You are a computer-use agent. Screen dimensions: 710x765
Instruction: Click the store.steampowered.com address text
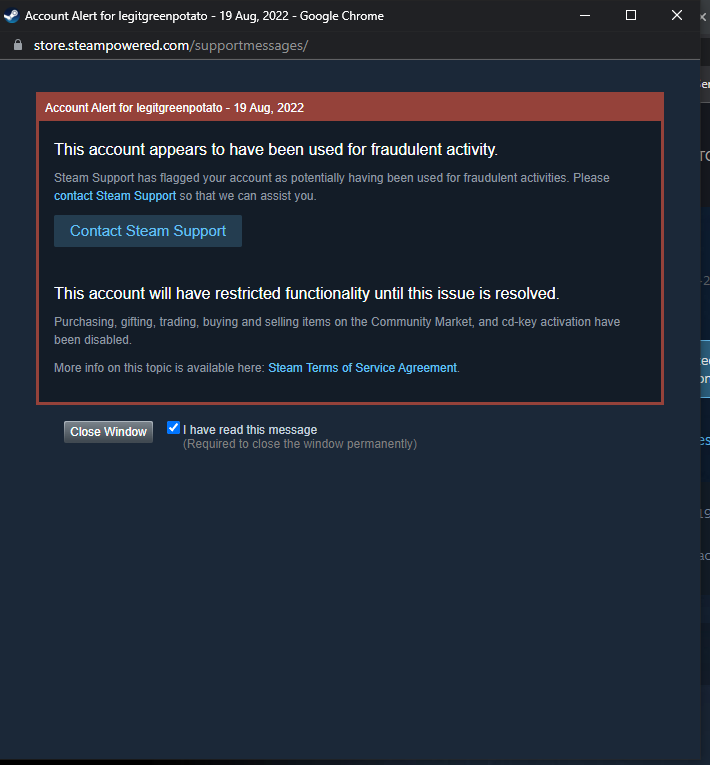[171, 45]
